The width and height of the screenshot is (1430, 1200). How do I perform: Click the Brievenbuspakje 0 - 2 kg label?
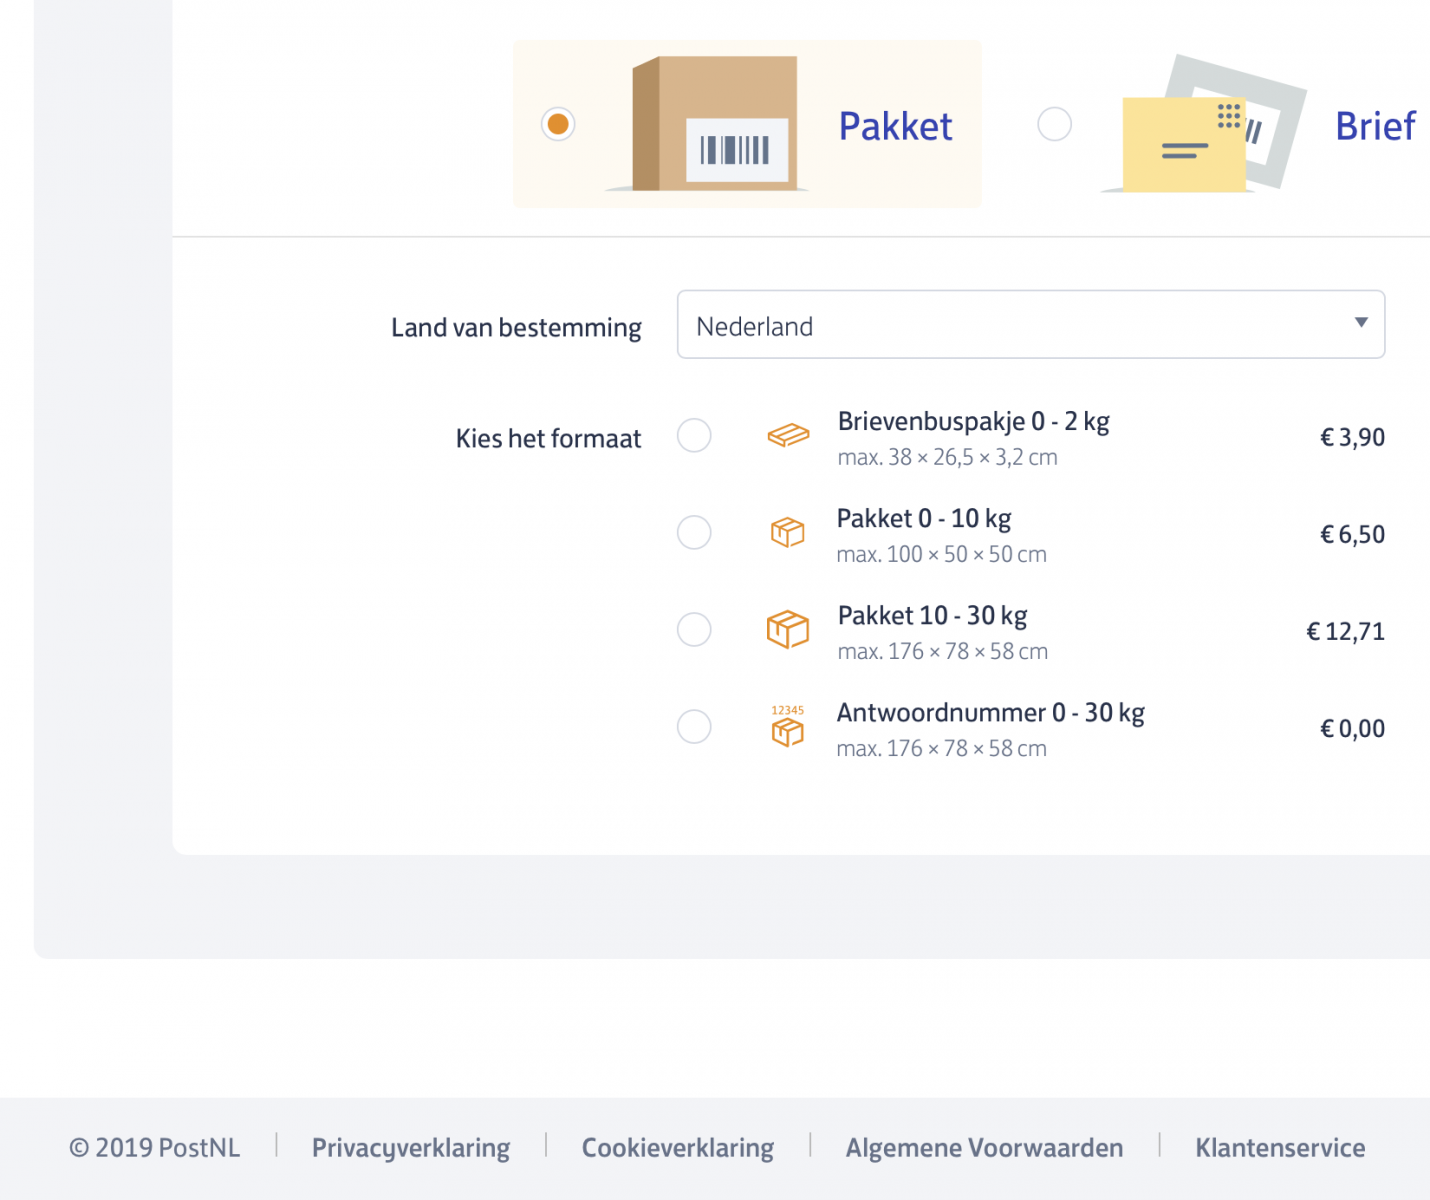click(x=973, y=422)
